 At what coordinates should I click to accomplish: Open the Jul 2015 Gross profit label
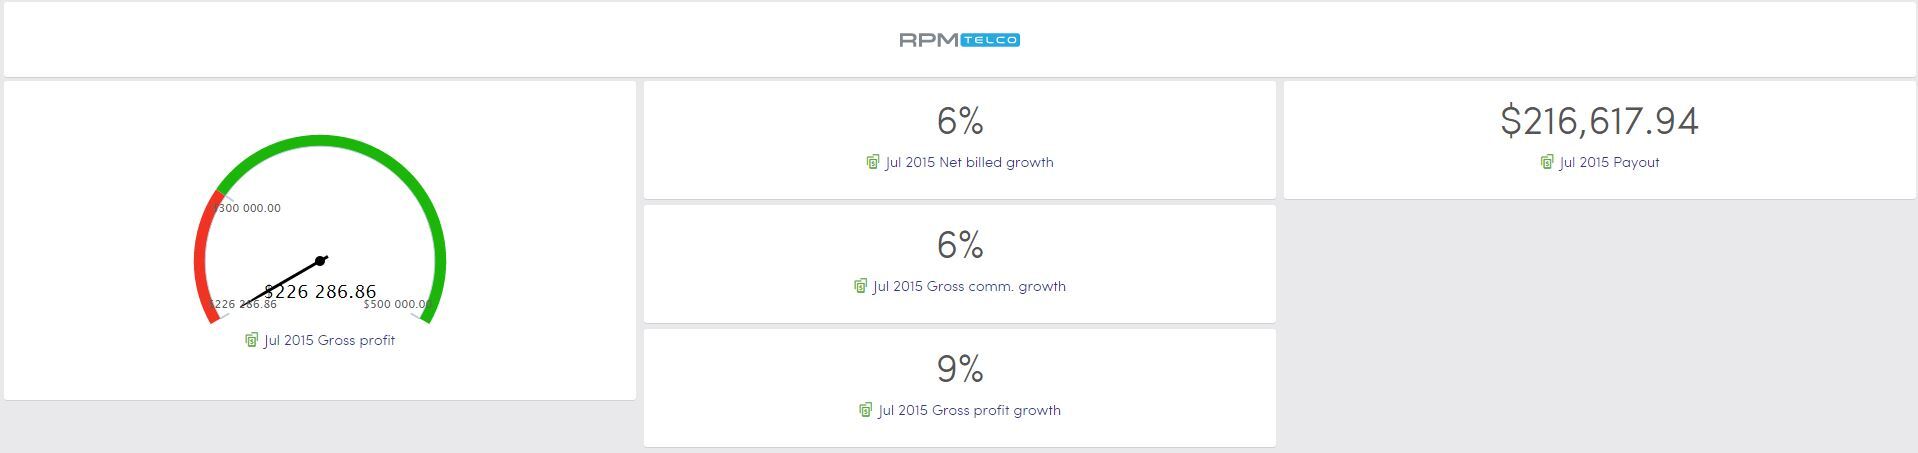(x=329, y=340)
